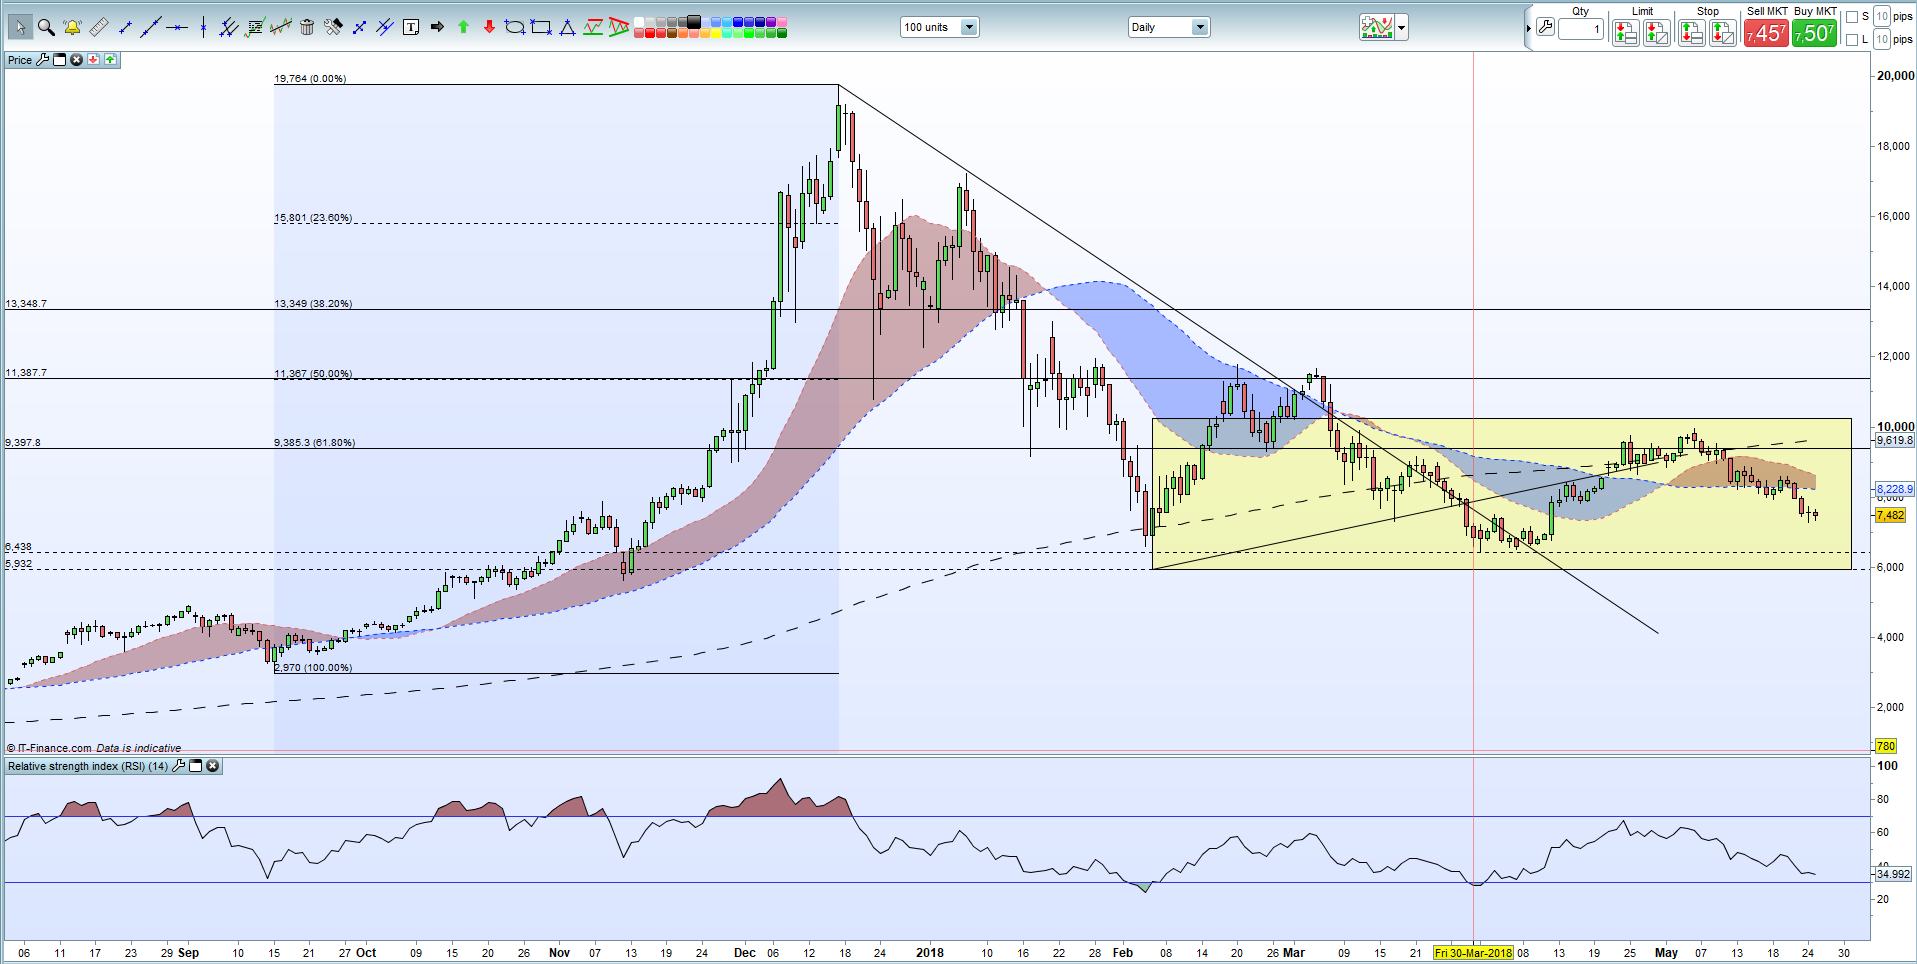Activate the magnifier zoom tool
This screenshot has width=1917, height=964.
46,27
